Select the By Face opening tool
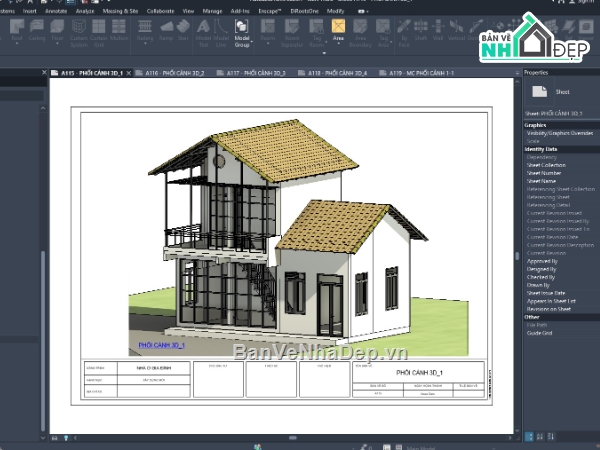 pyautogui.click(x=404, y=33)
